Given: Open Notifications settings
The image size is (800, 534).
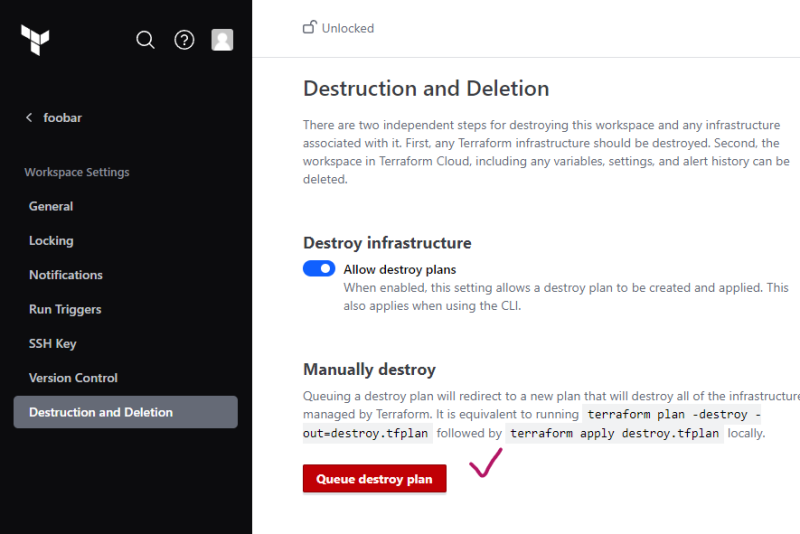Looking at the screenshot, I should [66, 275].
